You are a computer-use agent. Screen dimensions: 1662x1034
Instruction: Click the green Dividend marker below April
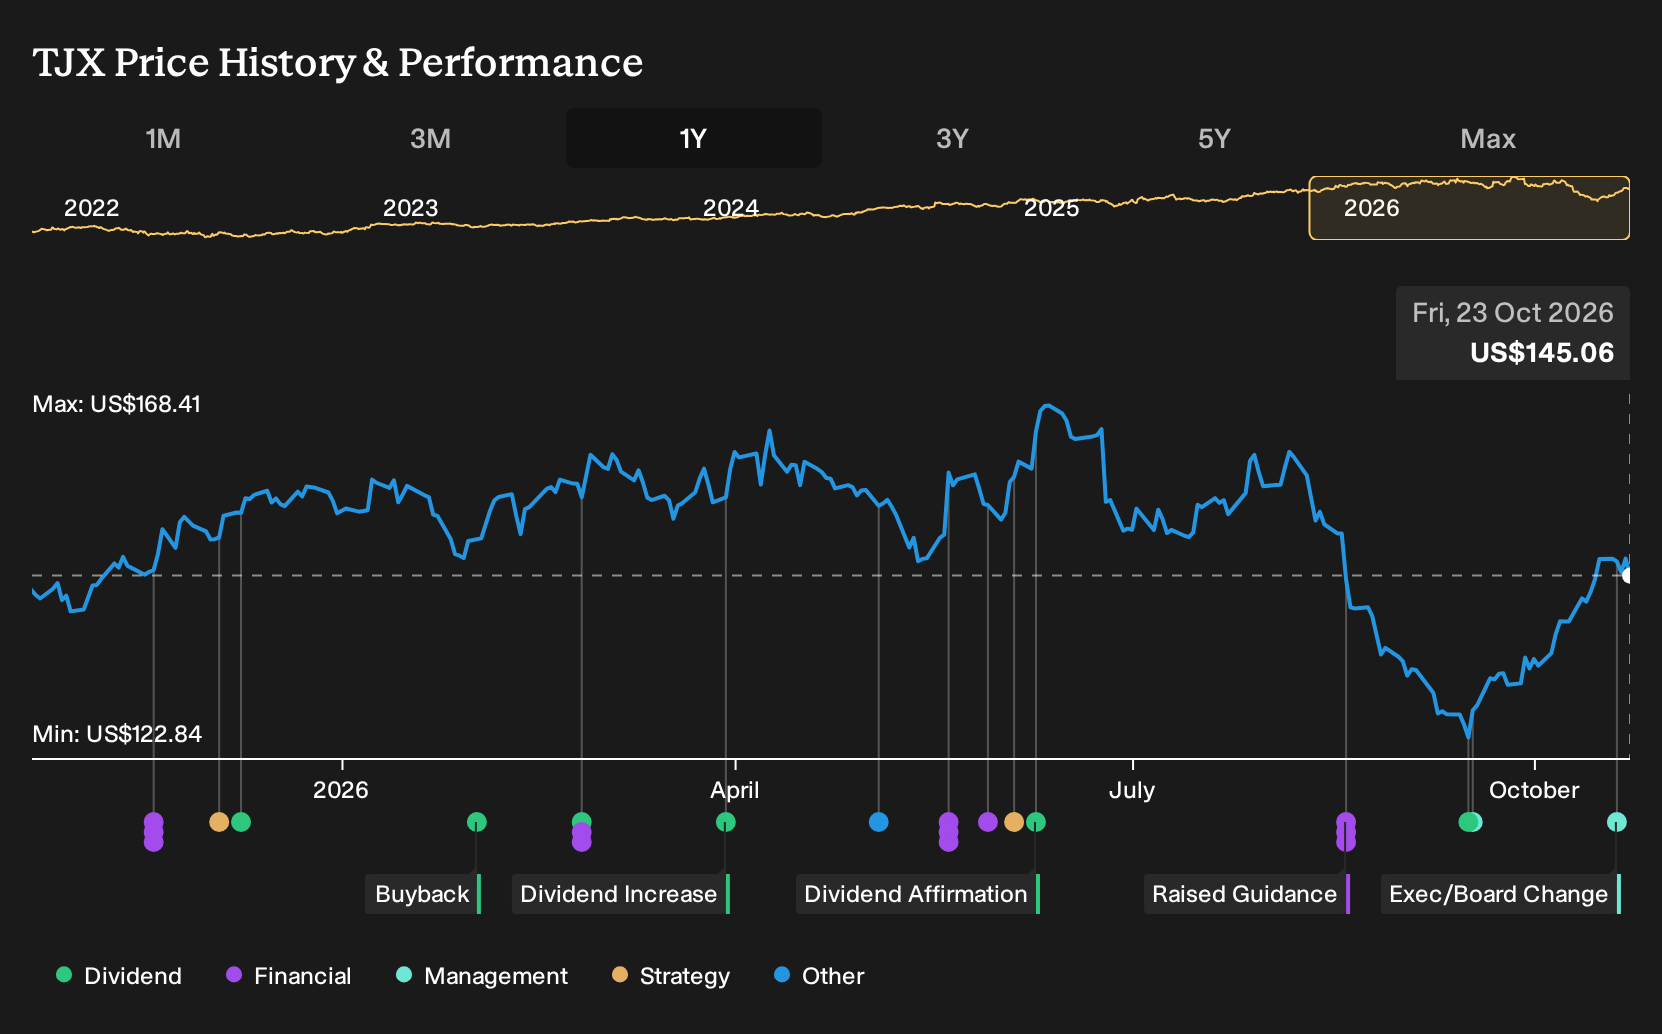click(x=726, y=822)
